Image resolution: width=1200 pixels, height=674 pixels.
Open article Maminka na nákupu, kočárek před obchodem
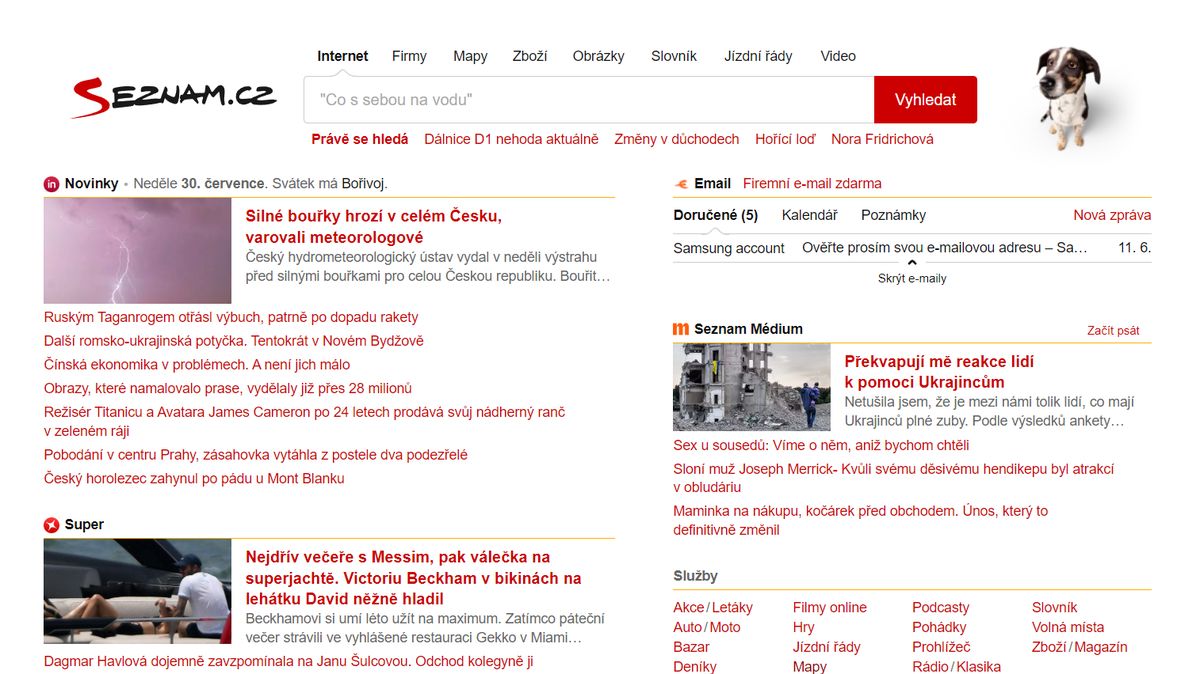point(860,520)
